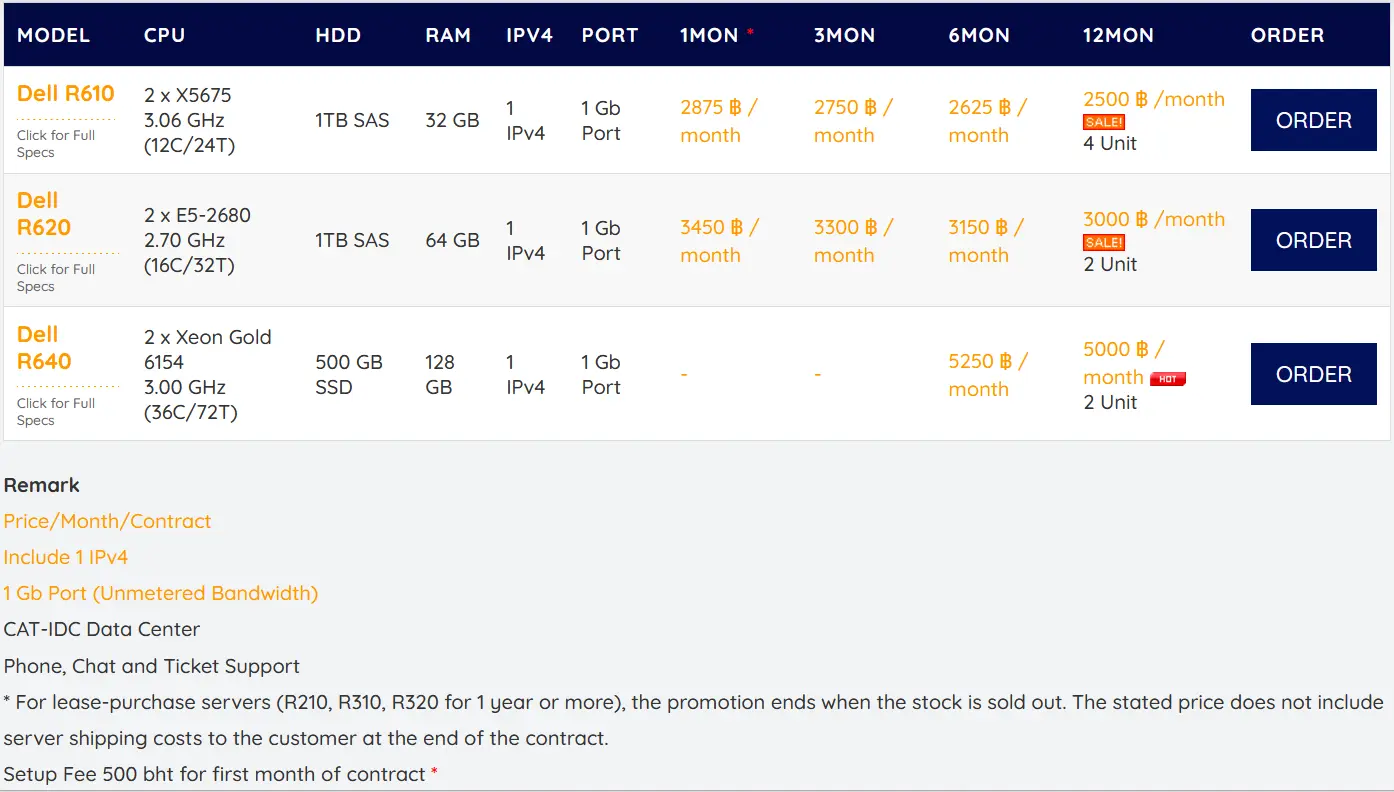Order the Dell R640 server
The height and width of the screenshot is (792, 1394).
1313,374
